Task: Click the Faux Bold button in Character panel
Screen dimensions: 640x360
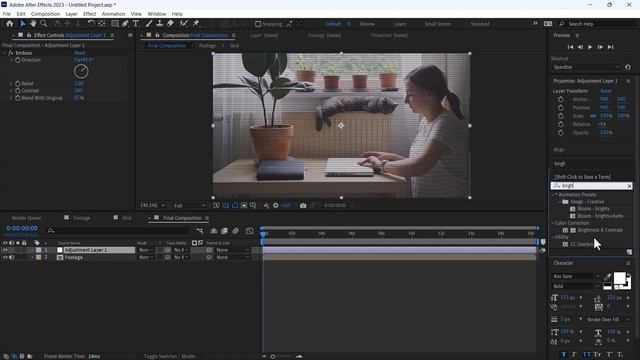Action: [x=564, y=354]
